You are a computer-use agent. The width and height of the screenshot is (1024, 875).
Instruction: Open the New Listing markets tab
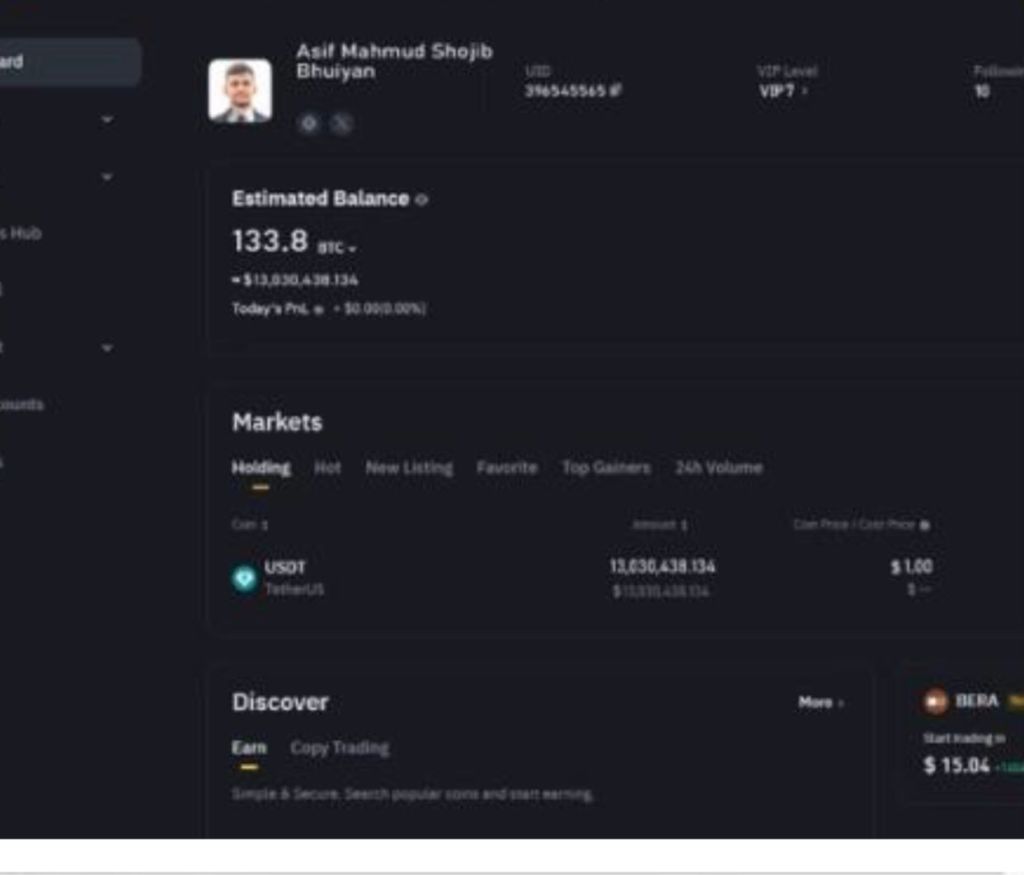pos(408,468)
